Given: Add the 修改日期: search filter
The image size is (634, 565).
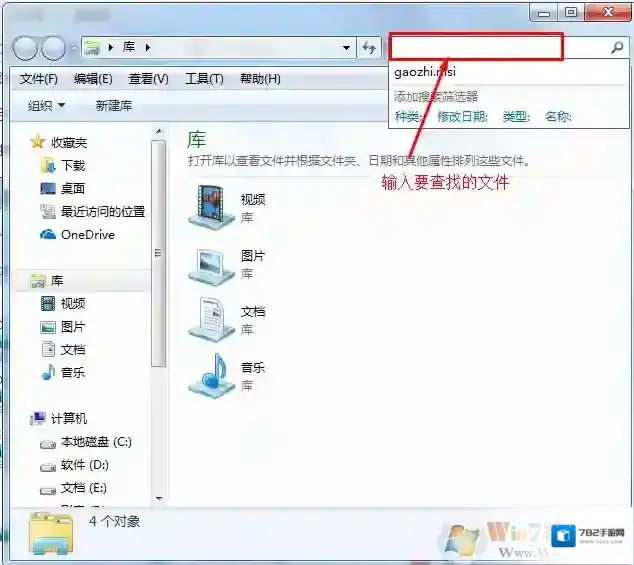Looking at the screenshot, I should (463, 117).
